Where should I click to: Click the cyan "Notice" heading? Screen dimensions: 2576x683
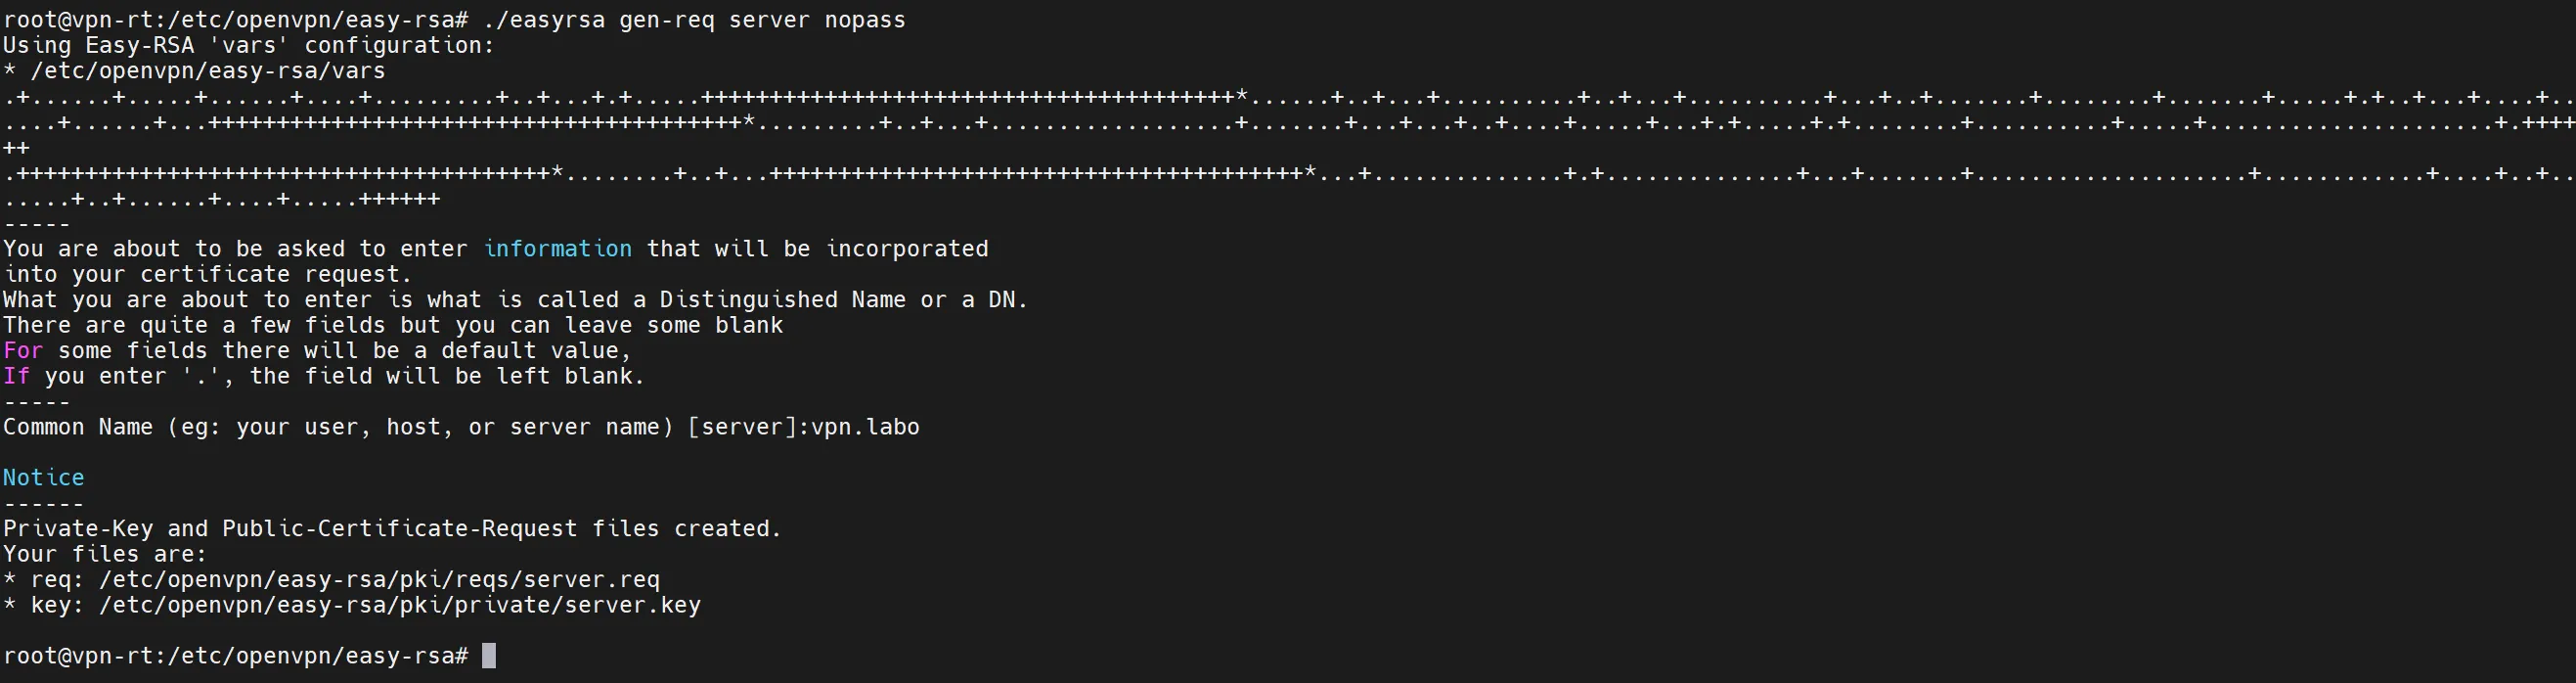[44, 478]
